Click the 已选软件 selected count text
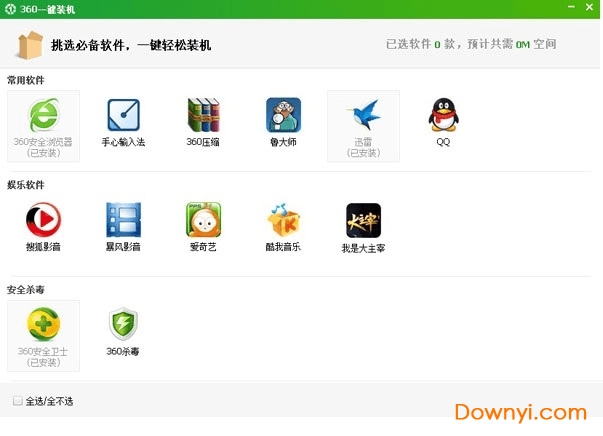This screenshot has width=603, height=436. 471,44
